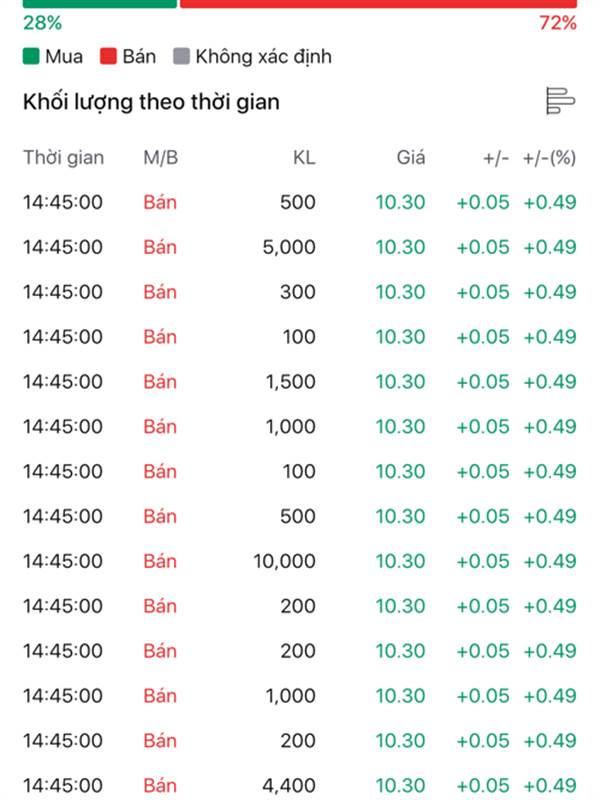Sort by M/B column header
Image resolution: width=600 pixels, height=800 pixels.
click(x=161, y=158)
